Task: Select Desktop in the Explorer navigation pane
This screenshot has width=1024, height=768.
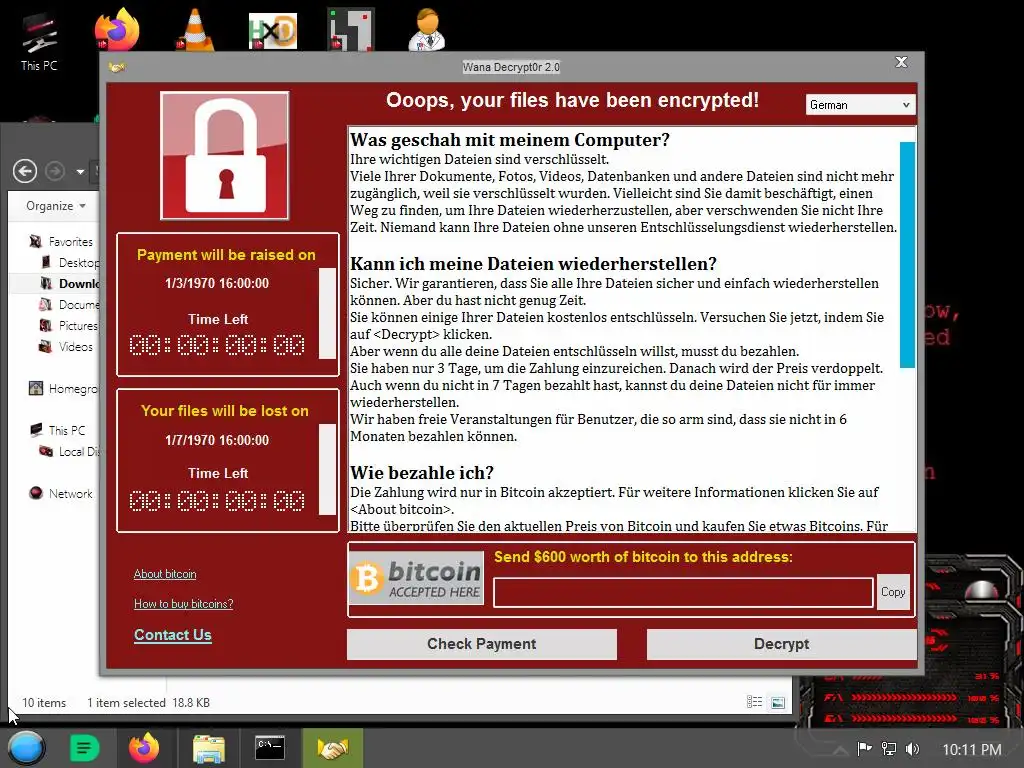Action: pyautogui.click(x=70, y=263)
